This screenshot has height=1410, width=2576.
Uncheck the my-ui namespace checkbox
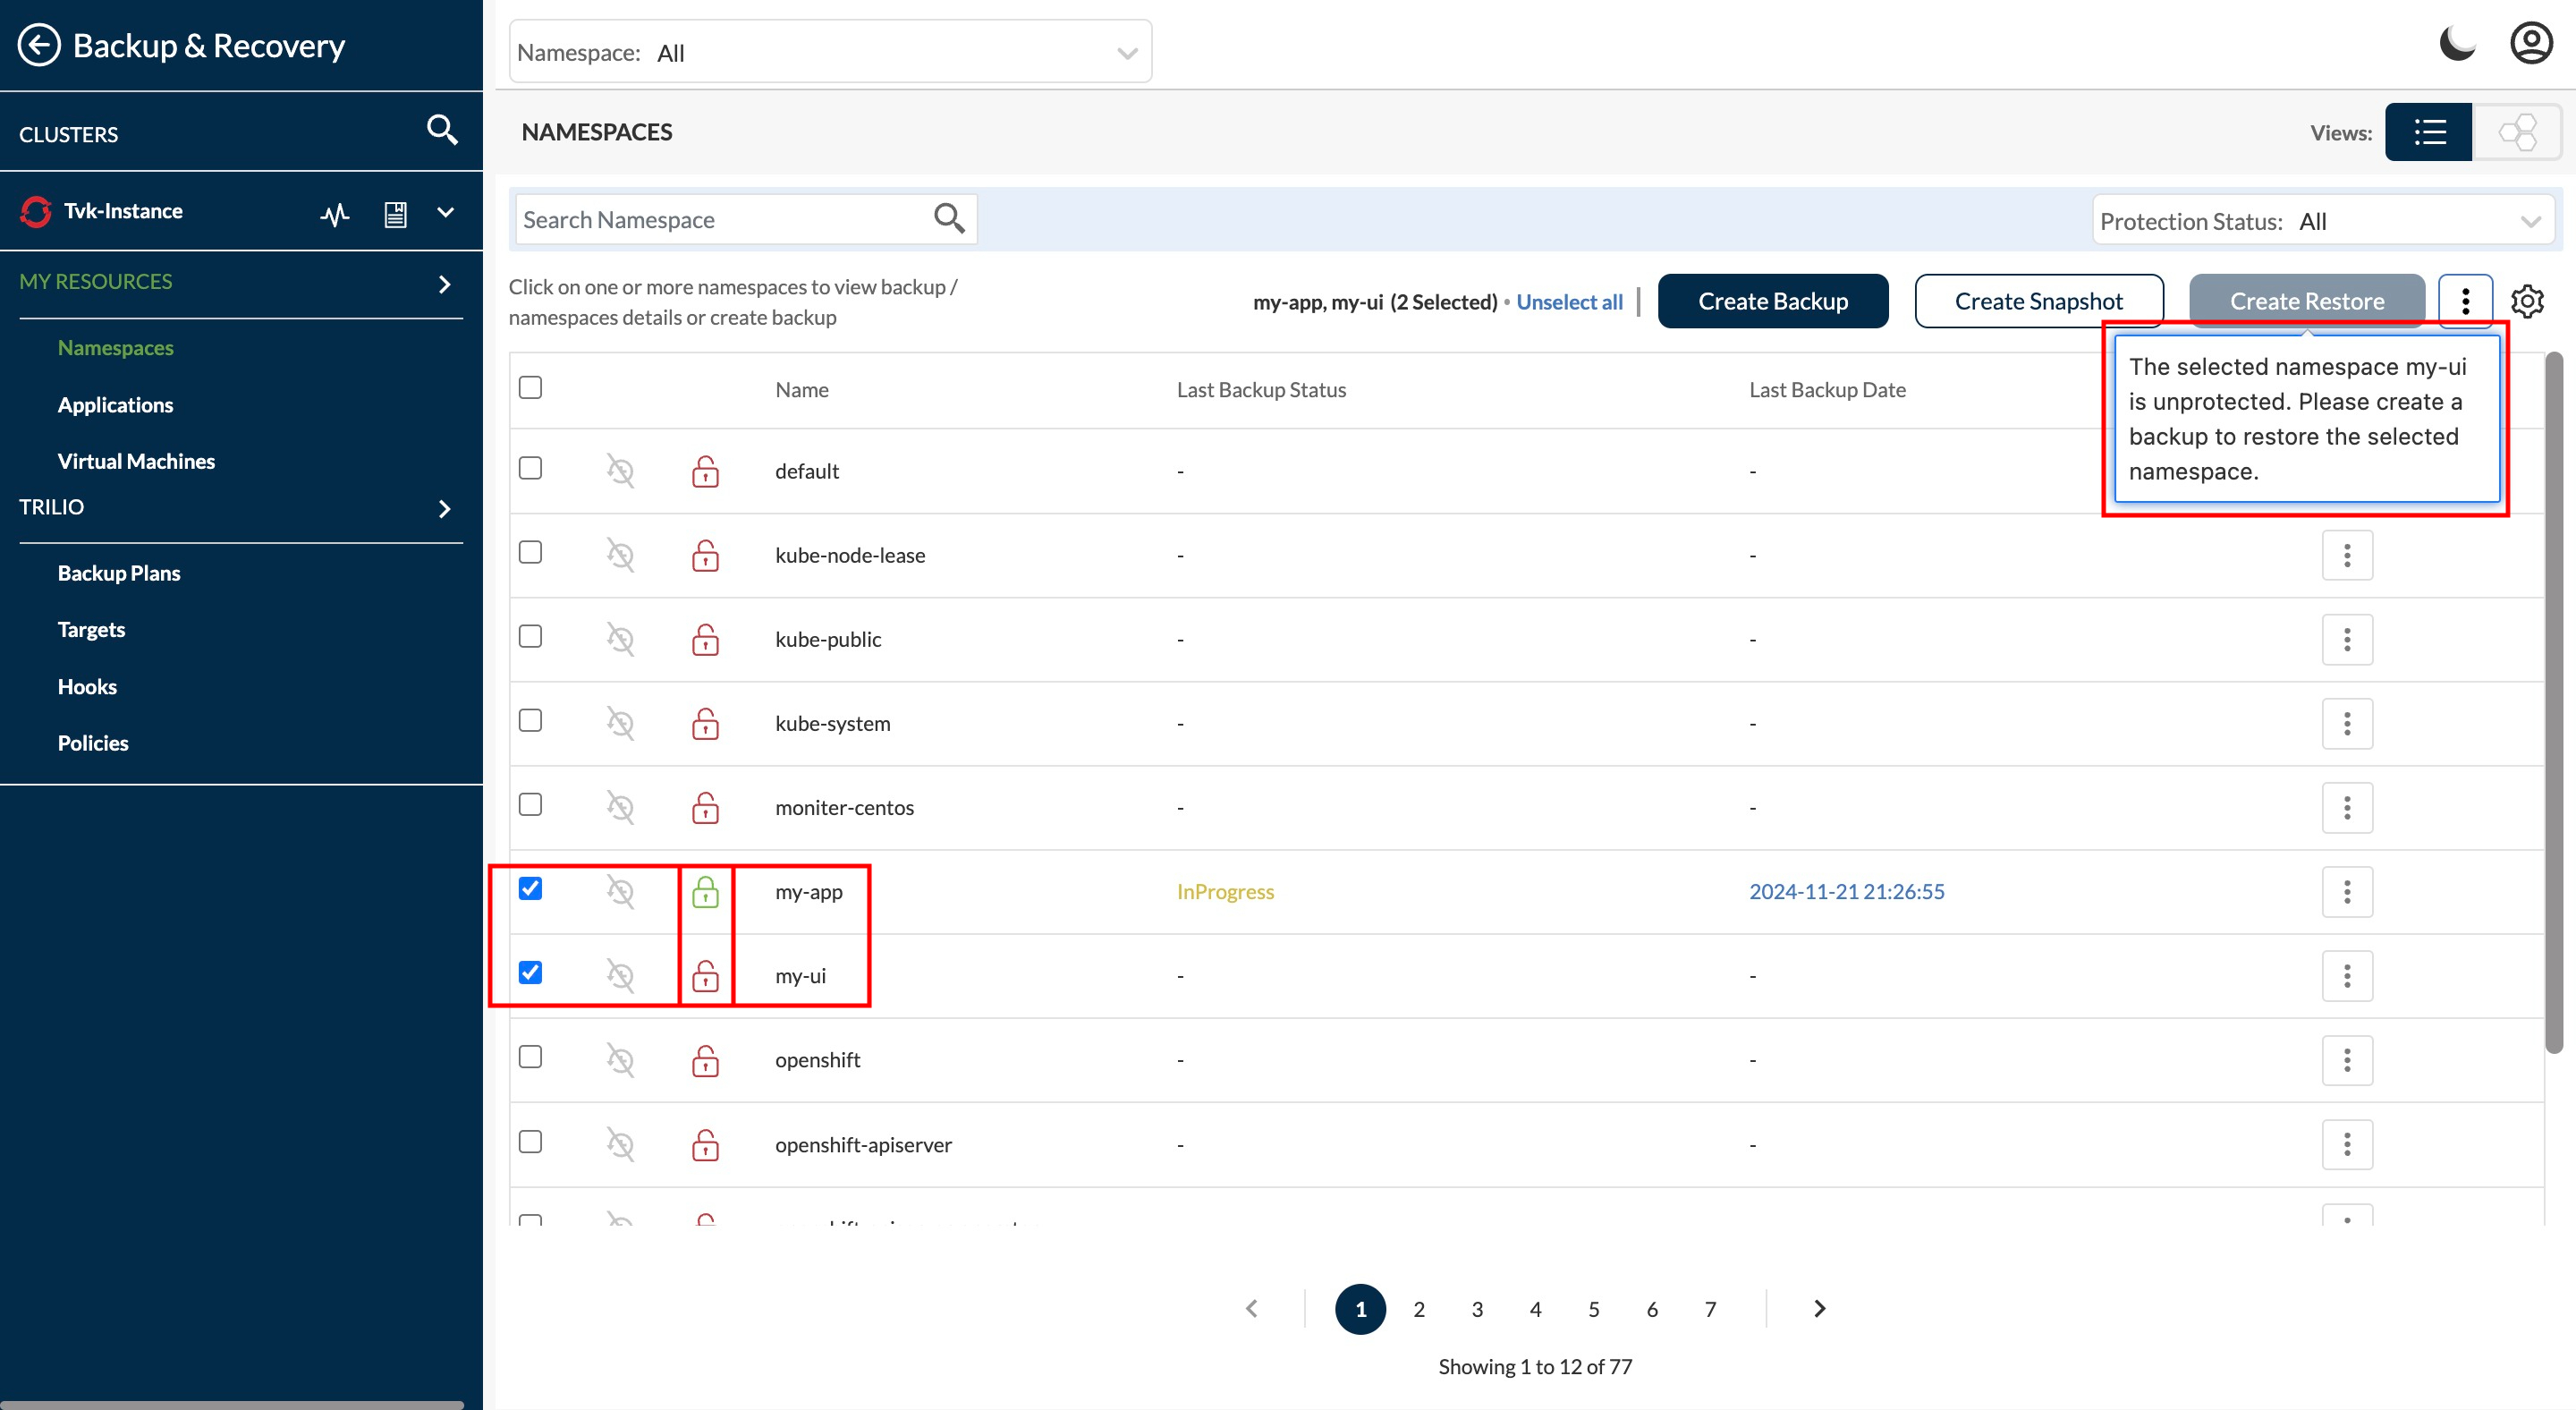530,973
